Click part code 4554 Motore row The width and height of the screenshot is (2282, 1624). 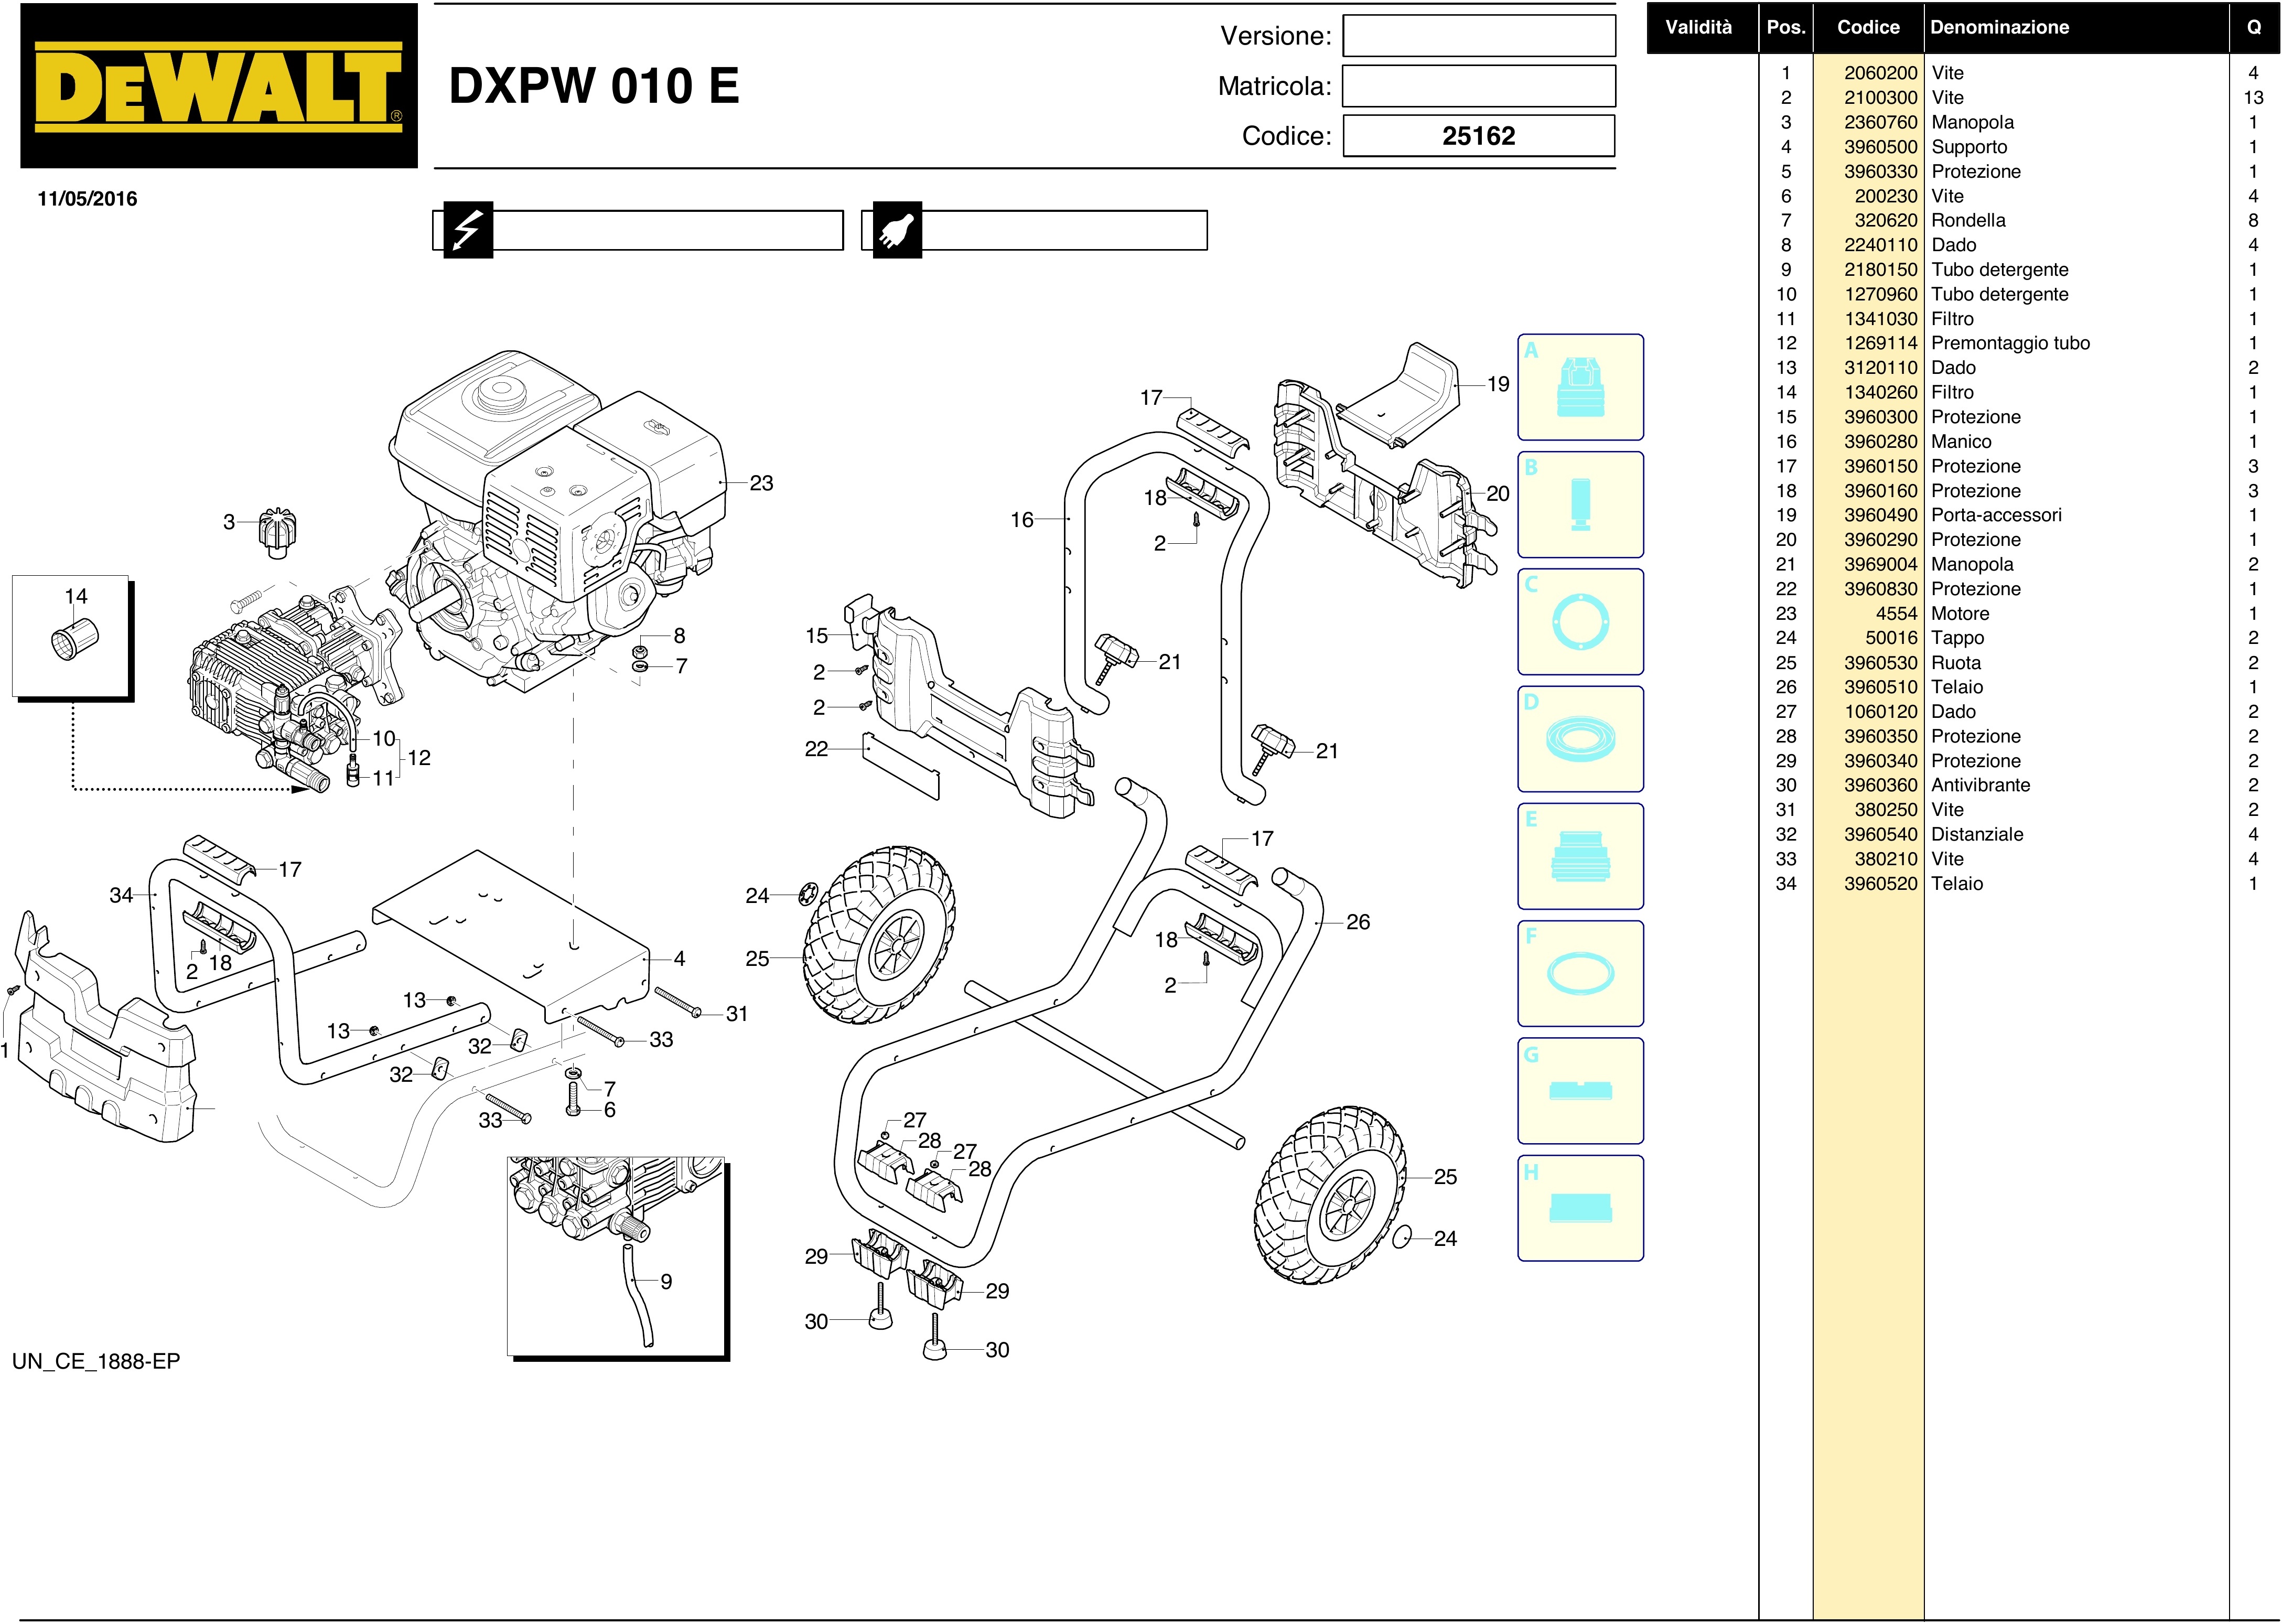(x=1896, y=613)
